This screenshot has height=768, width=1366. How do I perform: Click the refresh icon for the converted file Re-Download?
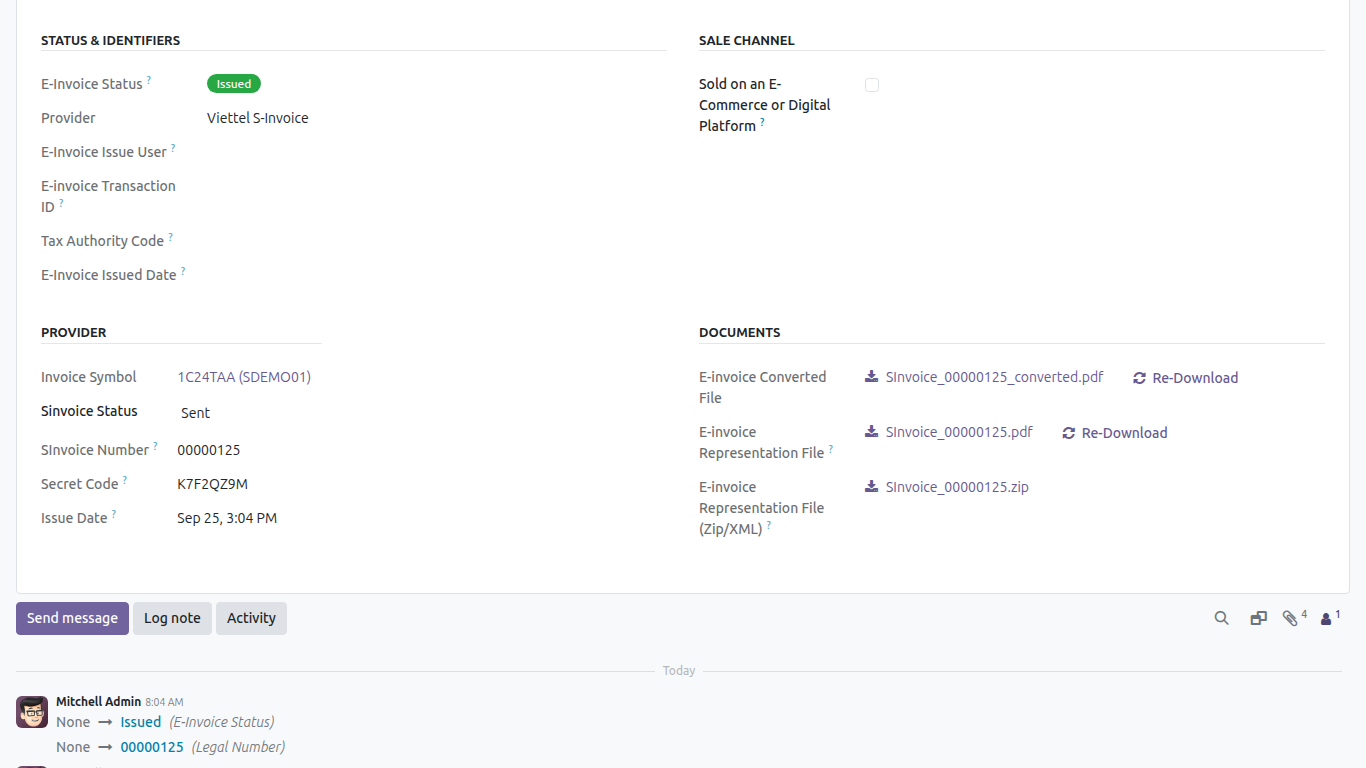[x=1139, y=378]
